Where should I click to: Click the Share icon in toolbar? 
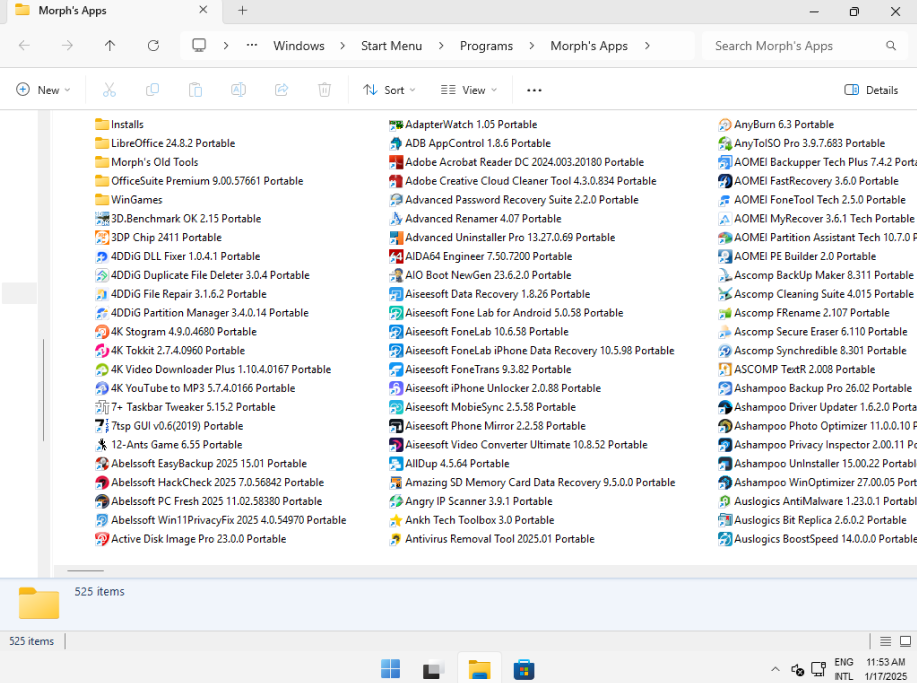click(x=281, y=90)
